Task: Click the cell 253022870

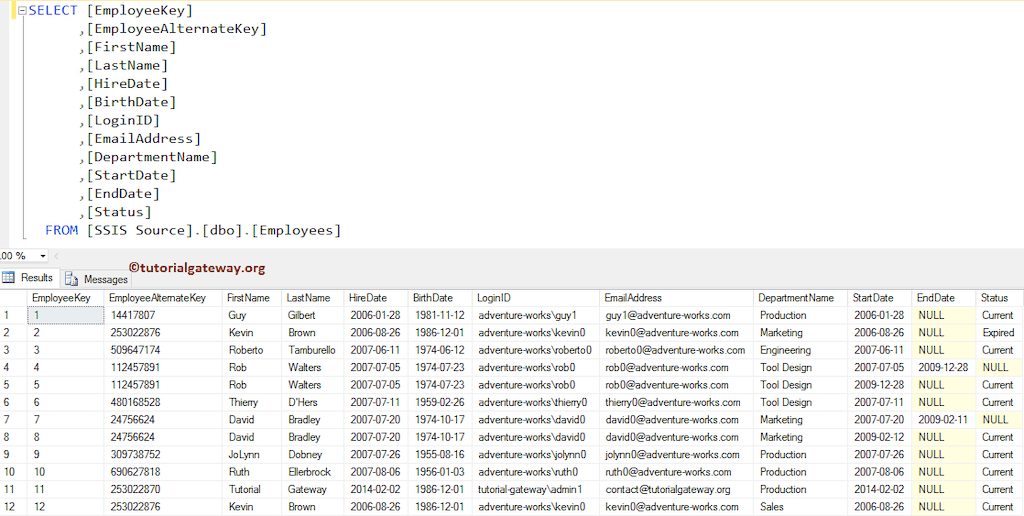Action: [163, 489]
